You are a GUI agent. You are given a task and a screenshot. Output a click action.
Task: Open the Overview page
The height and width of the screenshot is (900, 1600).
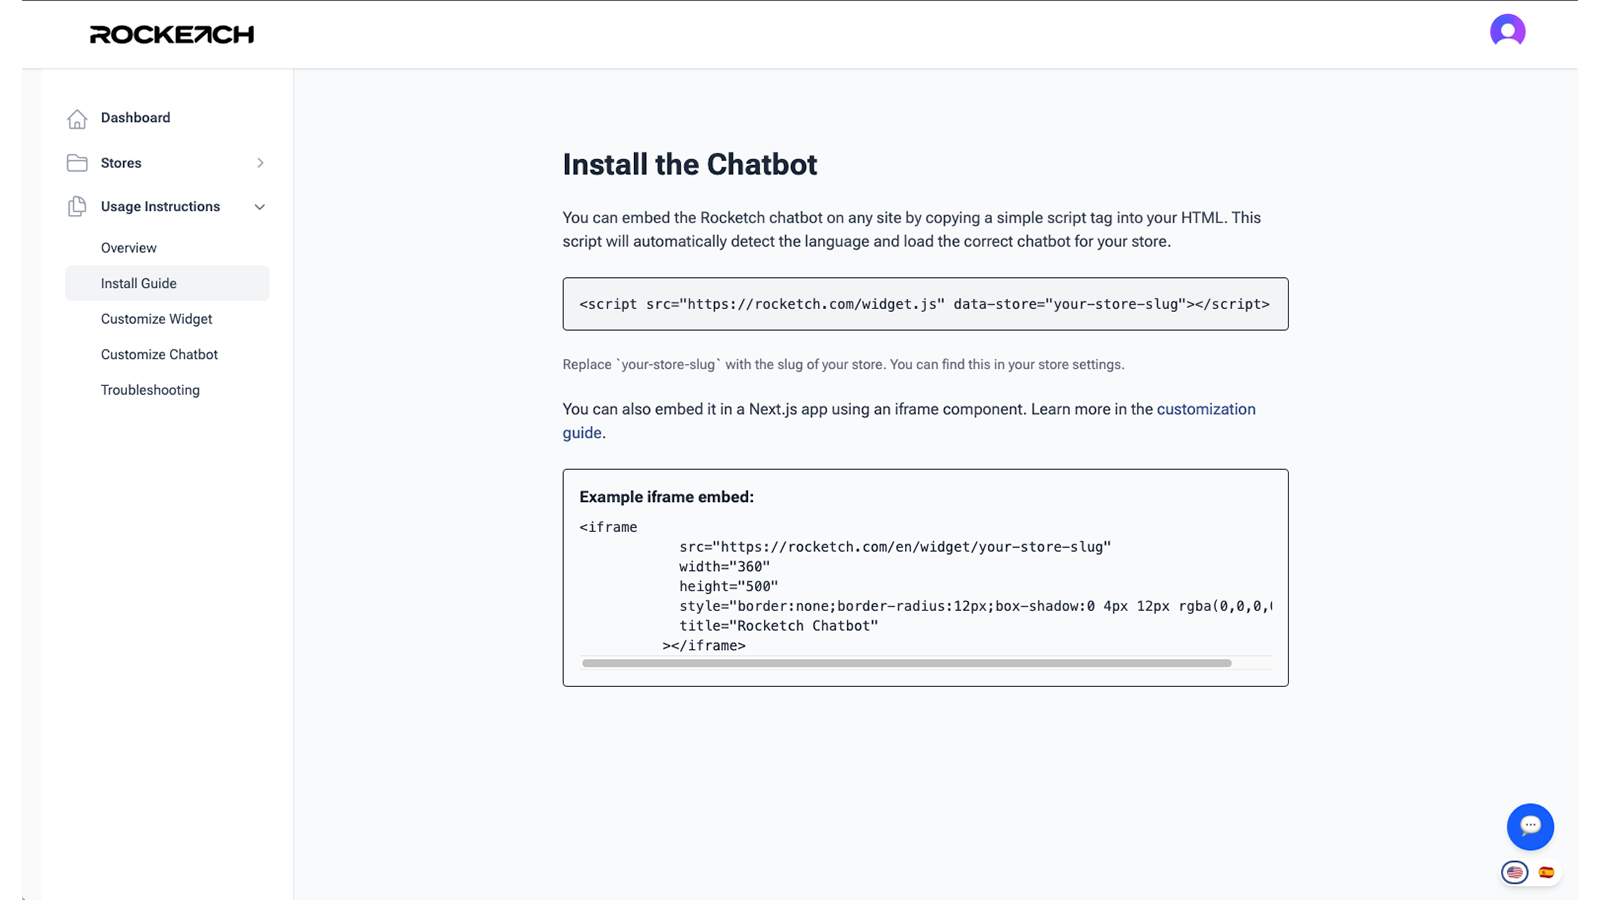pyautogui.click(x=129, y=248)
